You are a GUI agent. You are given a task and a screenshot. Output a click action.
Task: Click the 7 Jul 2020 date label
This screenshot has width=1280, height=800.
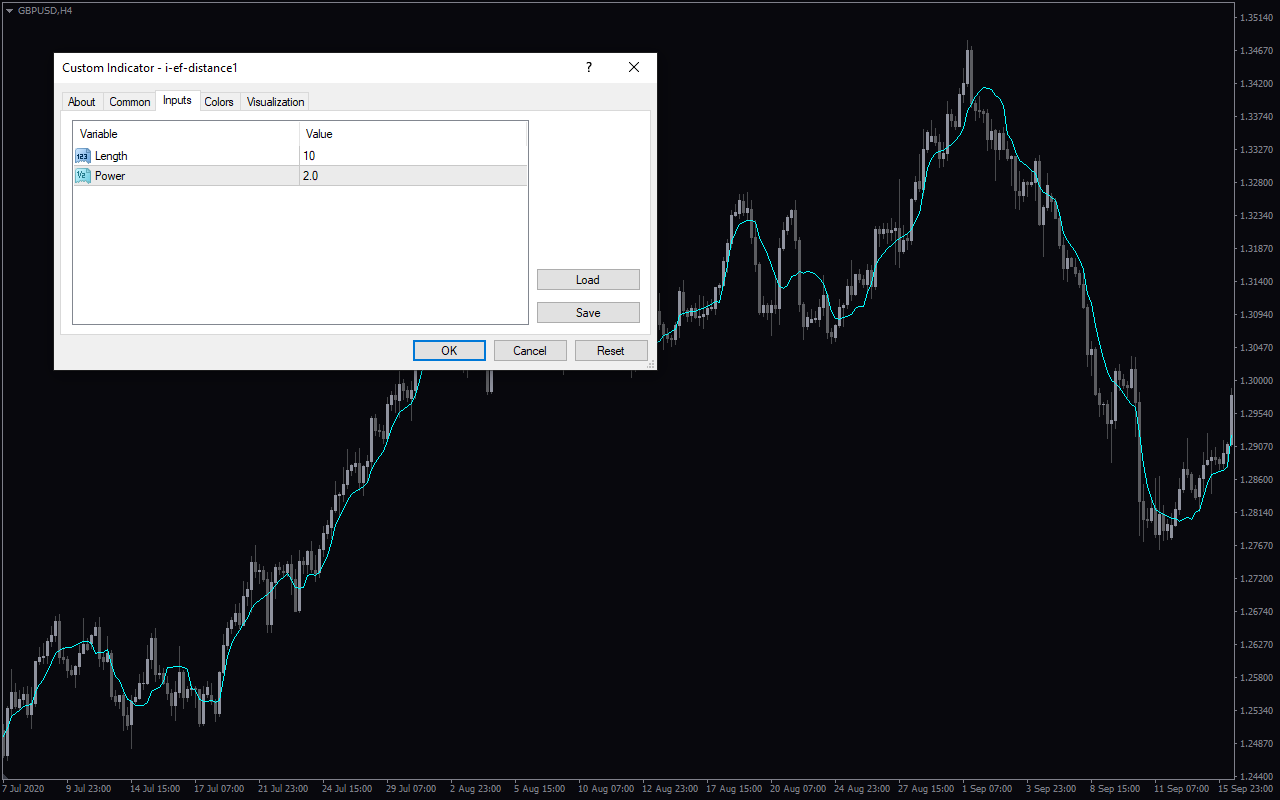coord(24,788)
